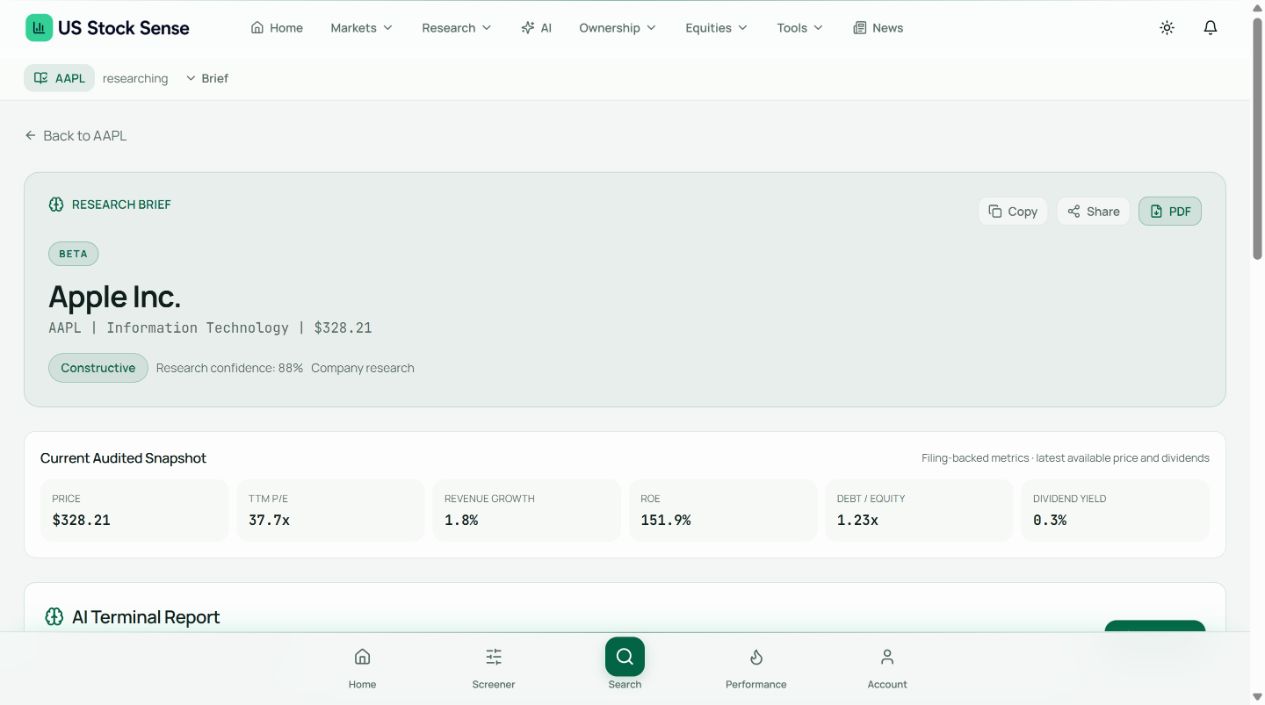Select the PRICE $328.21 metric card
The height and width of the screenshot is (705, 1265).
click(x=135, y=510)
